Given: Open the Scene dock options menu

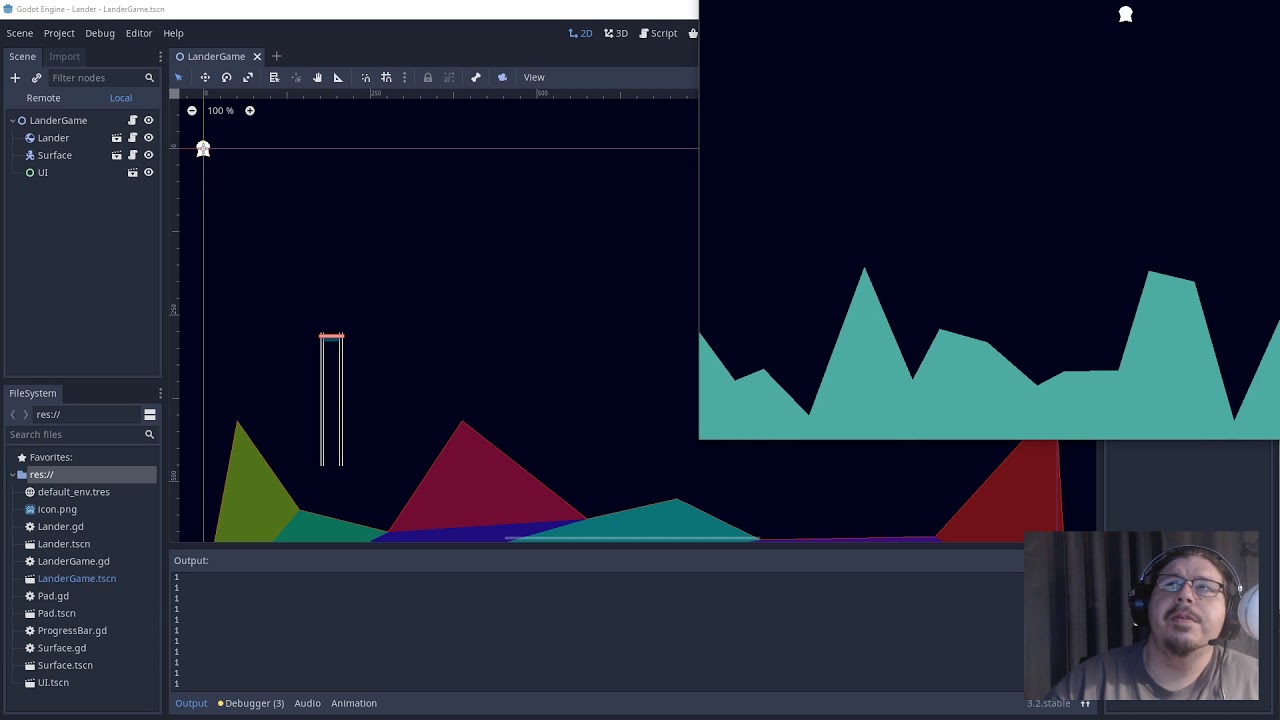Looking at the screenshot, I should 160,57.
